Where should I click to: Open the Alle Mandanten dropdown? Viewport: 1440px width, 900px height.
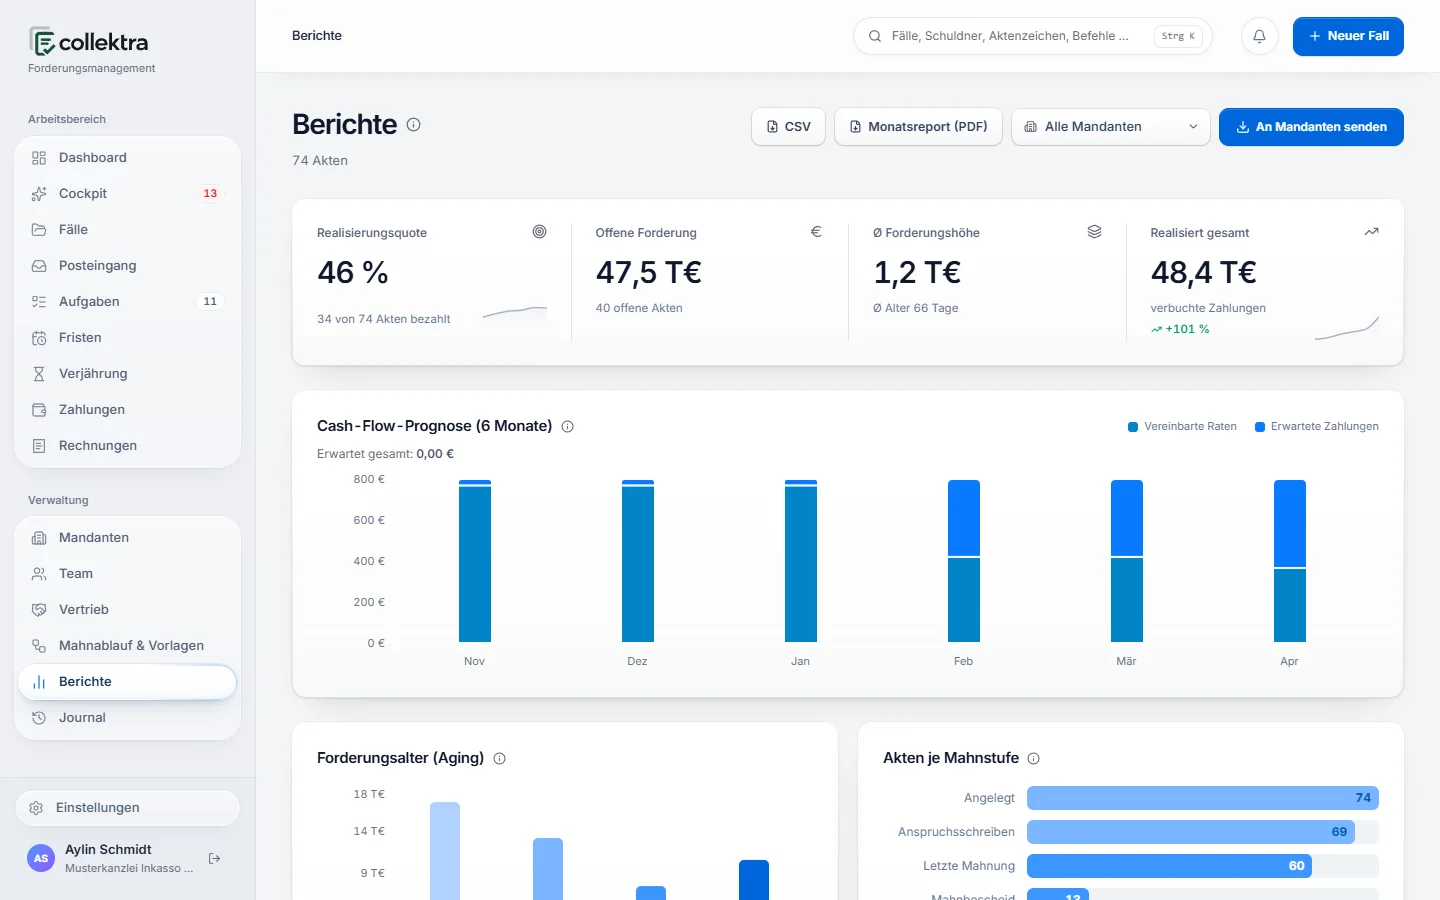(1111, 127)
